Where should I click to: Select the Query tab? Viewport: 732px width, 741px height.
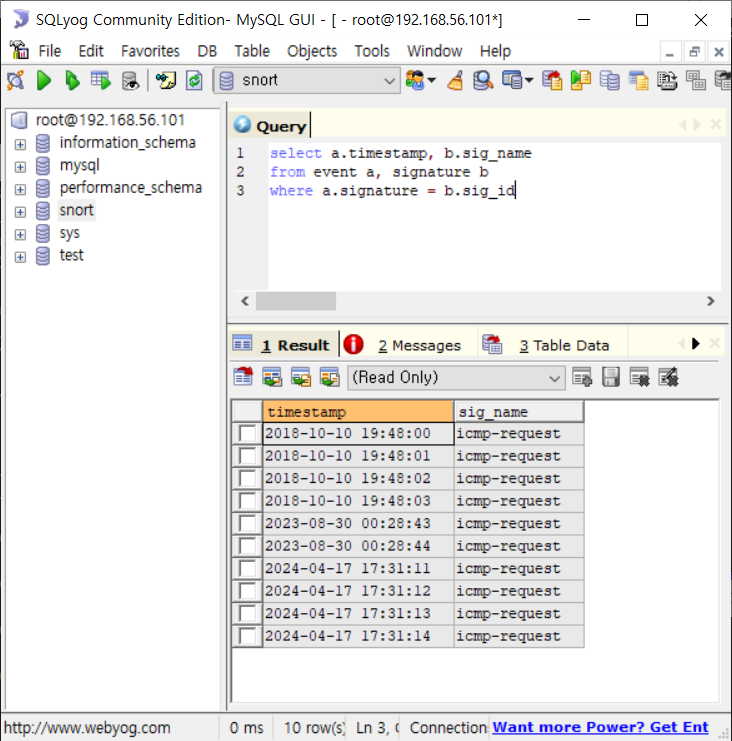[x=270, y=126]
